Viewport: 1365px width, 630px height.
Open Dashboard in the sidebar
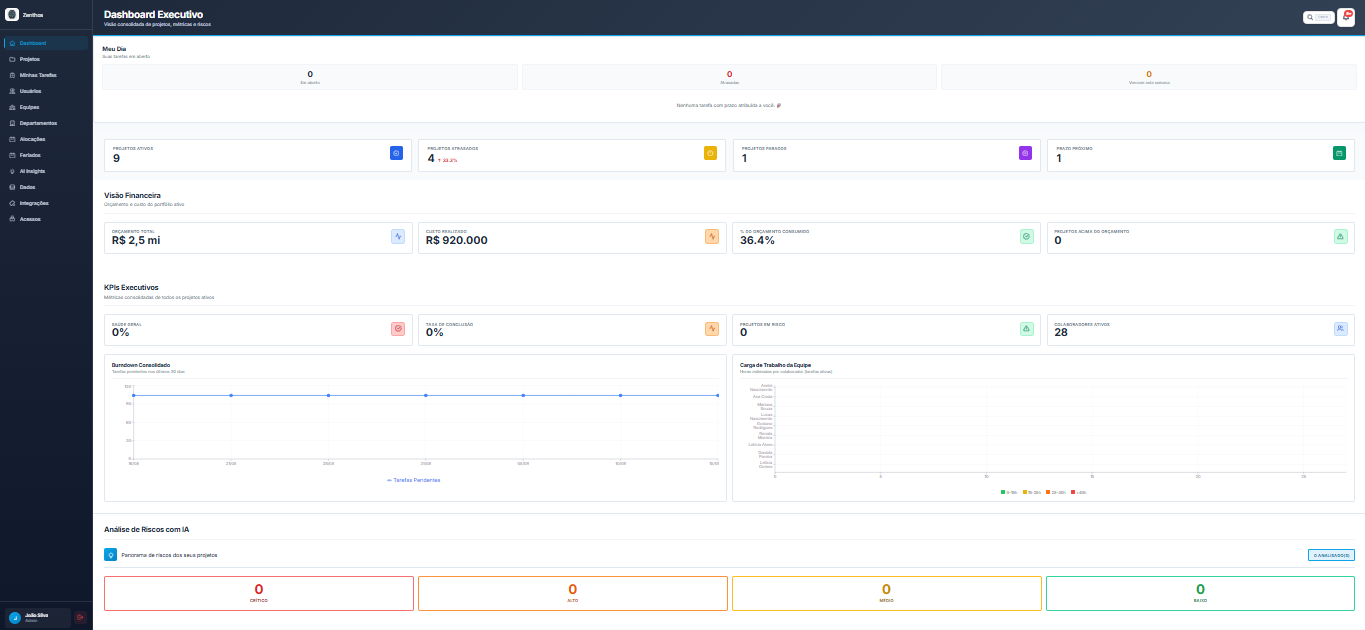pyautogui.click(x=46, y=43)
